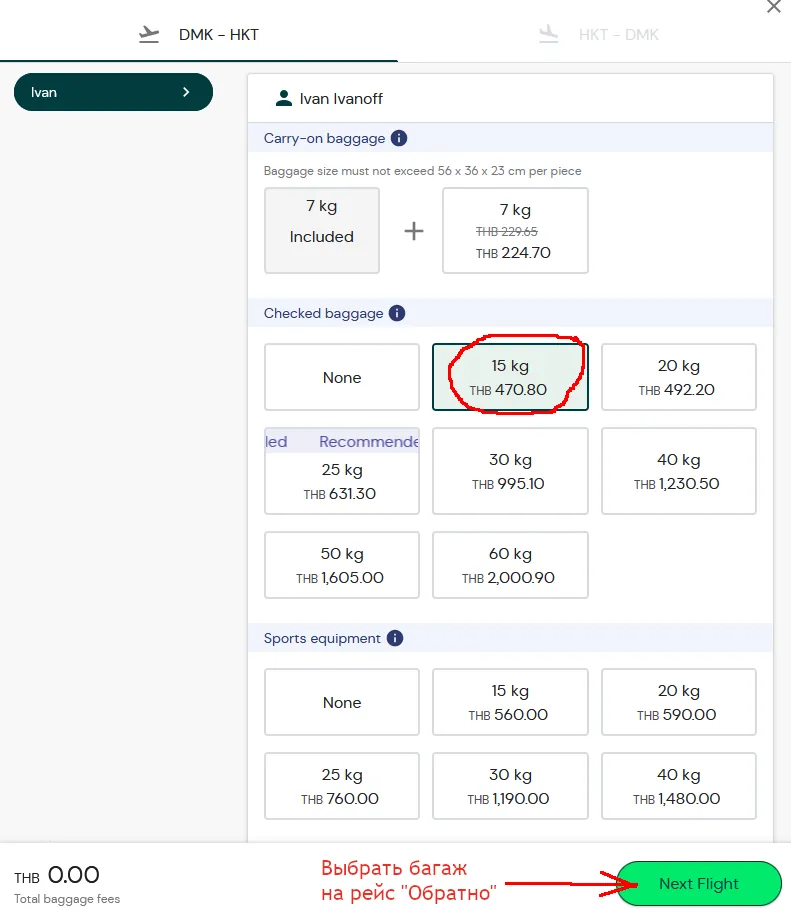Select 40 kg sports equipment THB 1,480.00
Image resolution: width=791 pixels, height=912 pixels.
[x=678, y=786]
